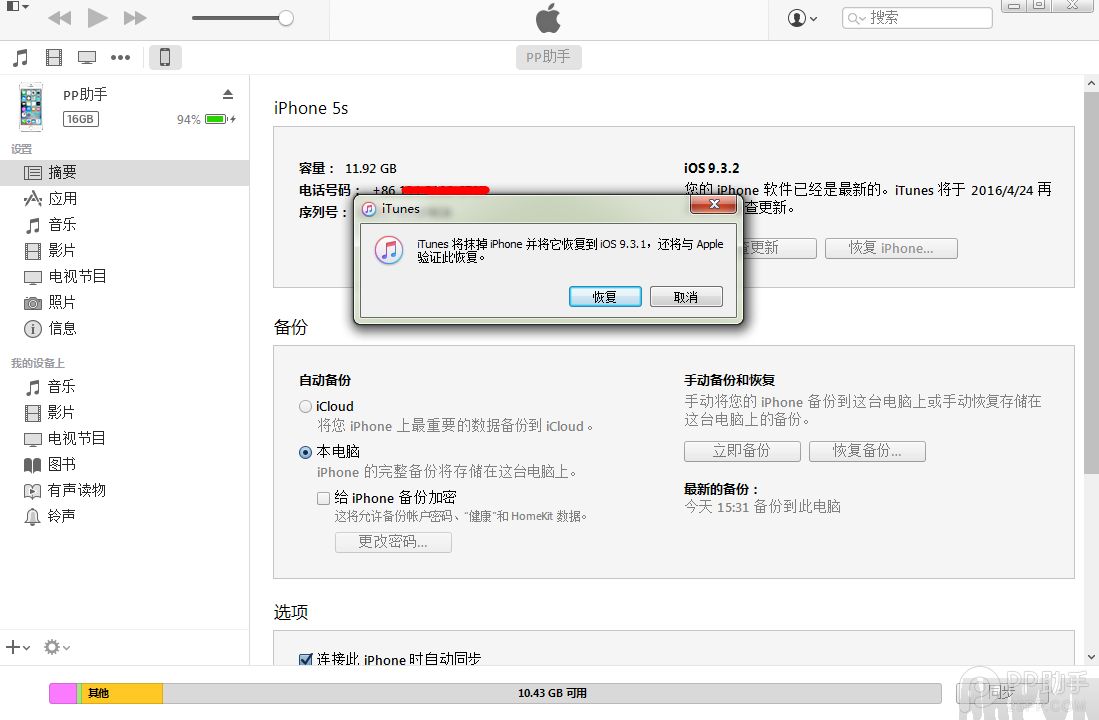Switch to the 信息 section in the sidebar
The height and width of the screenshot is (720, 1099).
tap(56, 329)
